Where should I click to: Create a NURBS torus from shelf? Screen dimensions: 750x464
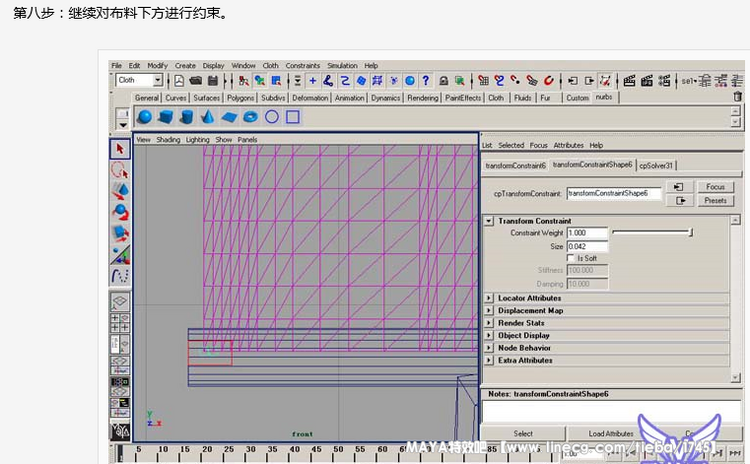[250, 117]
